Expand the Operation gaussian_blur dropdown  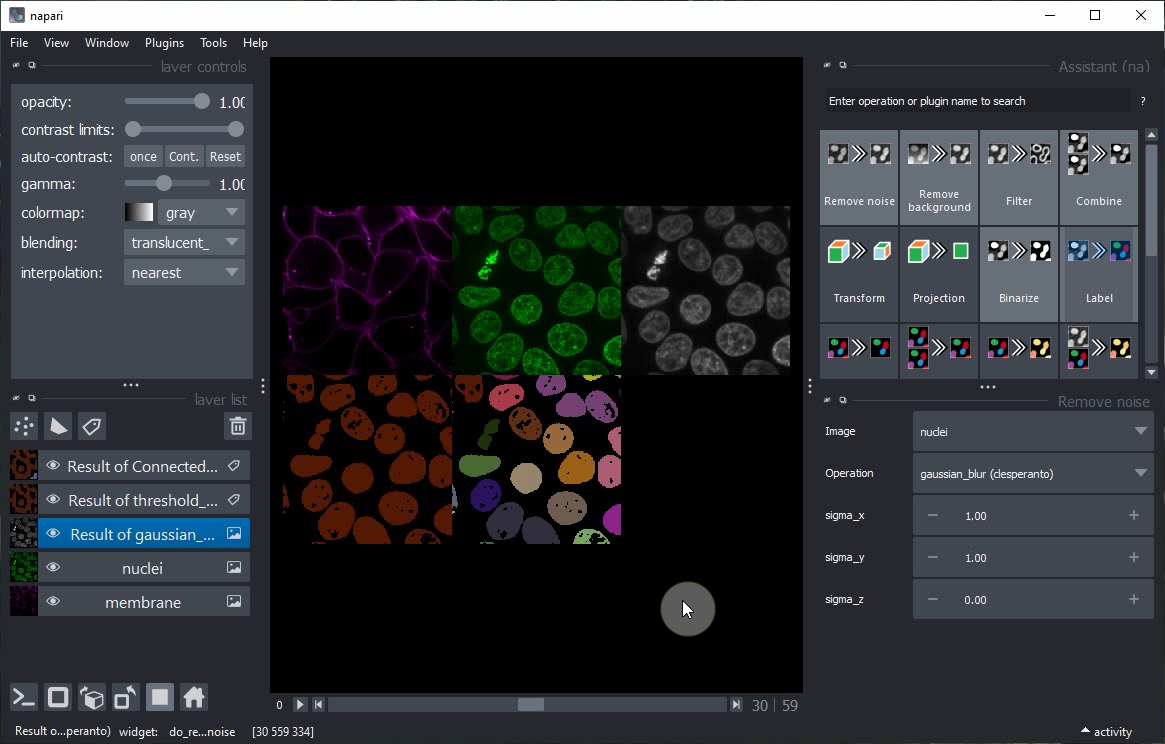(1032, 474)
